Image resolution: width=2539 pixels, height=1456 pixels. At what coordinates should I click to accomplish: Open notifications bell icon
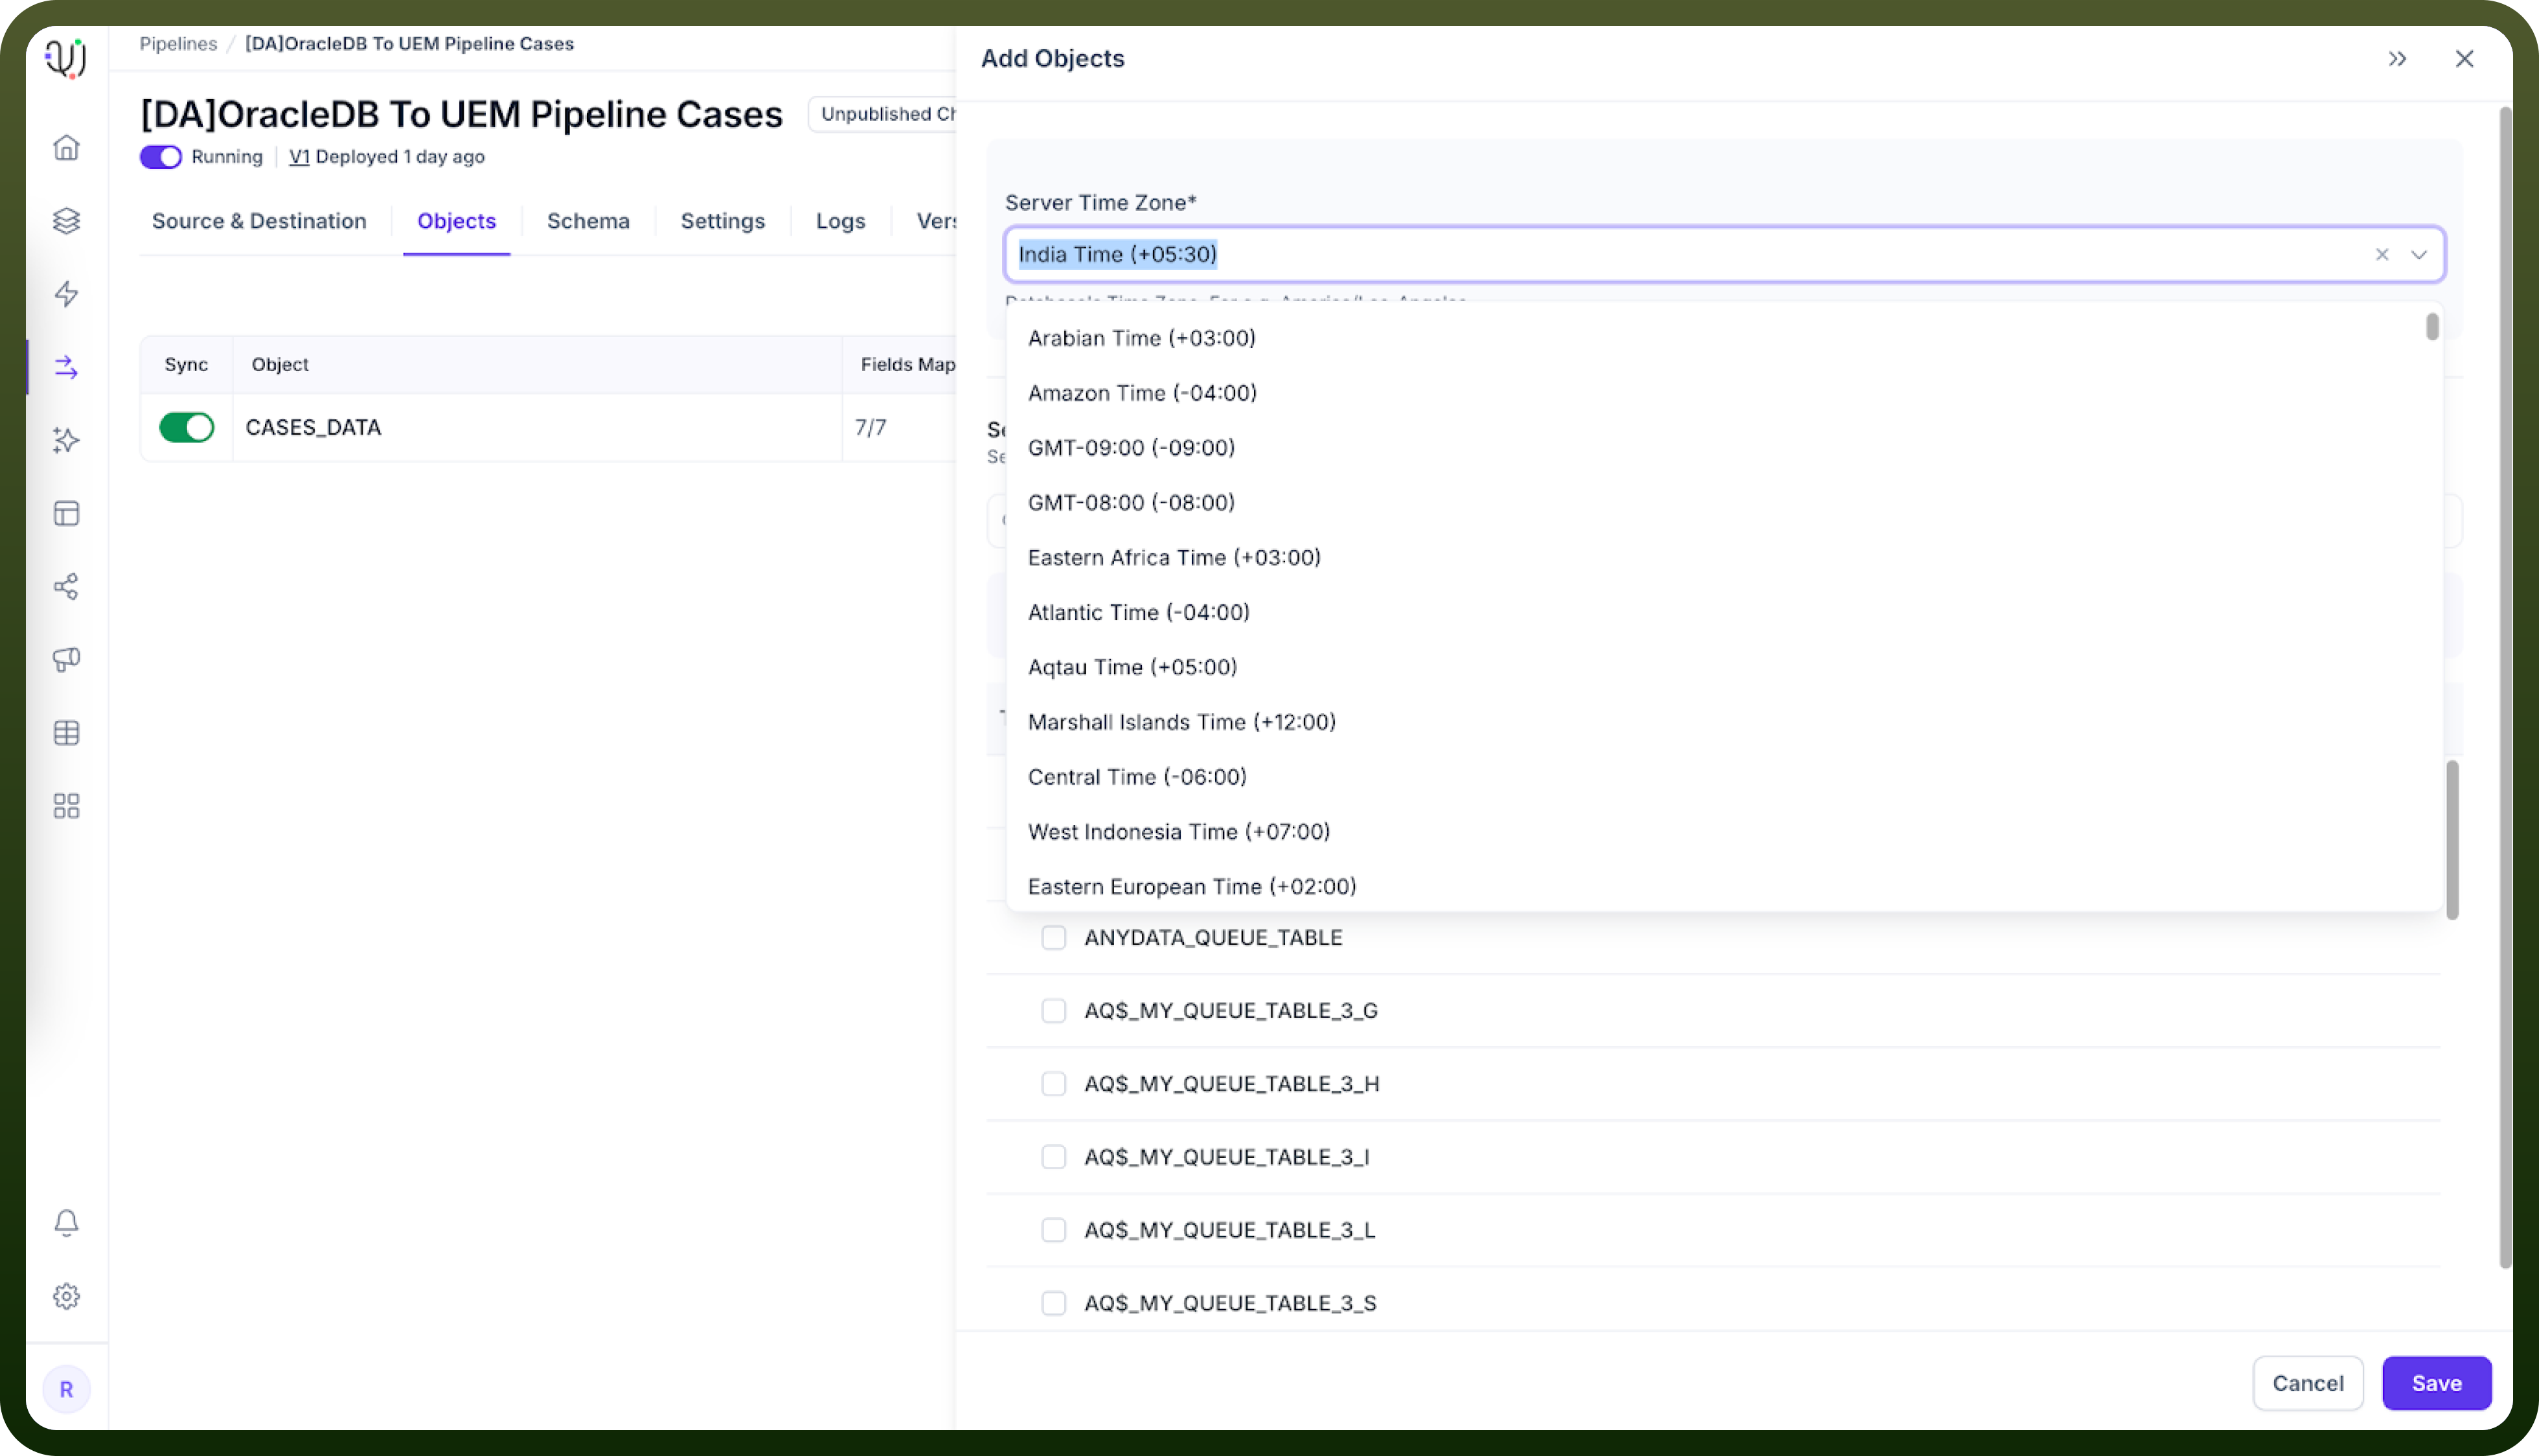(66, 1222)
